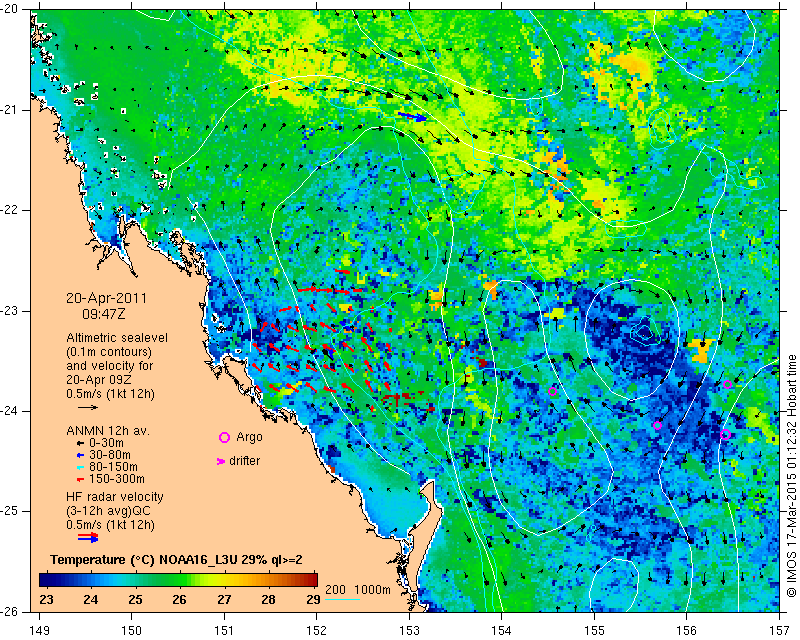Click the '(3-12h avg)QC' legend text
800x640 pixels.
pos(108,511)
